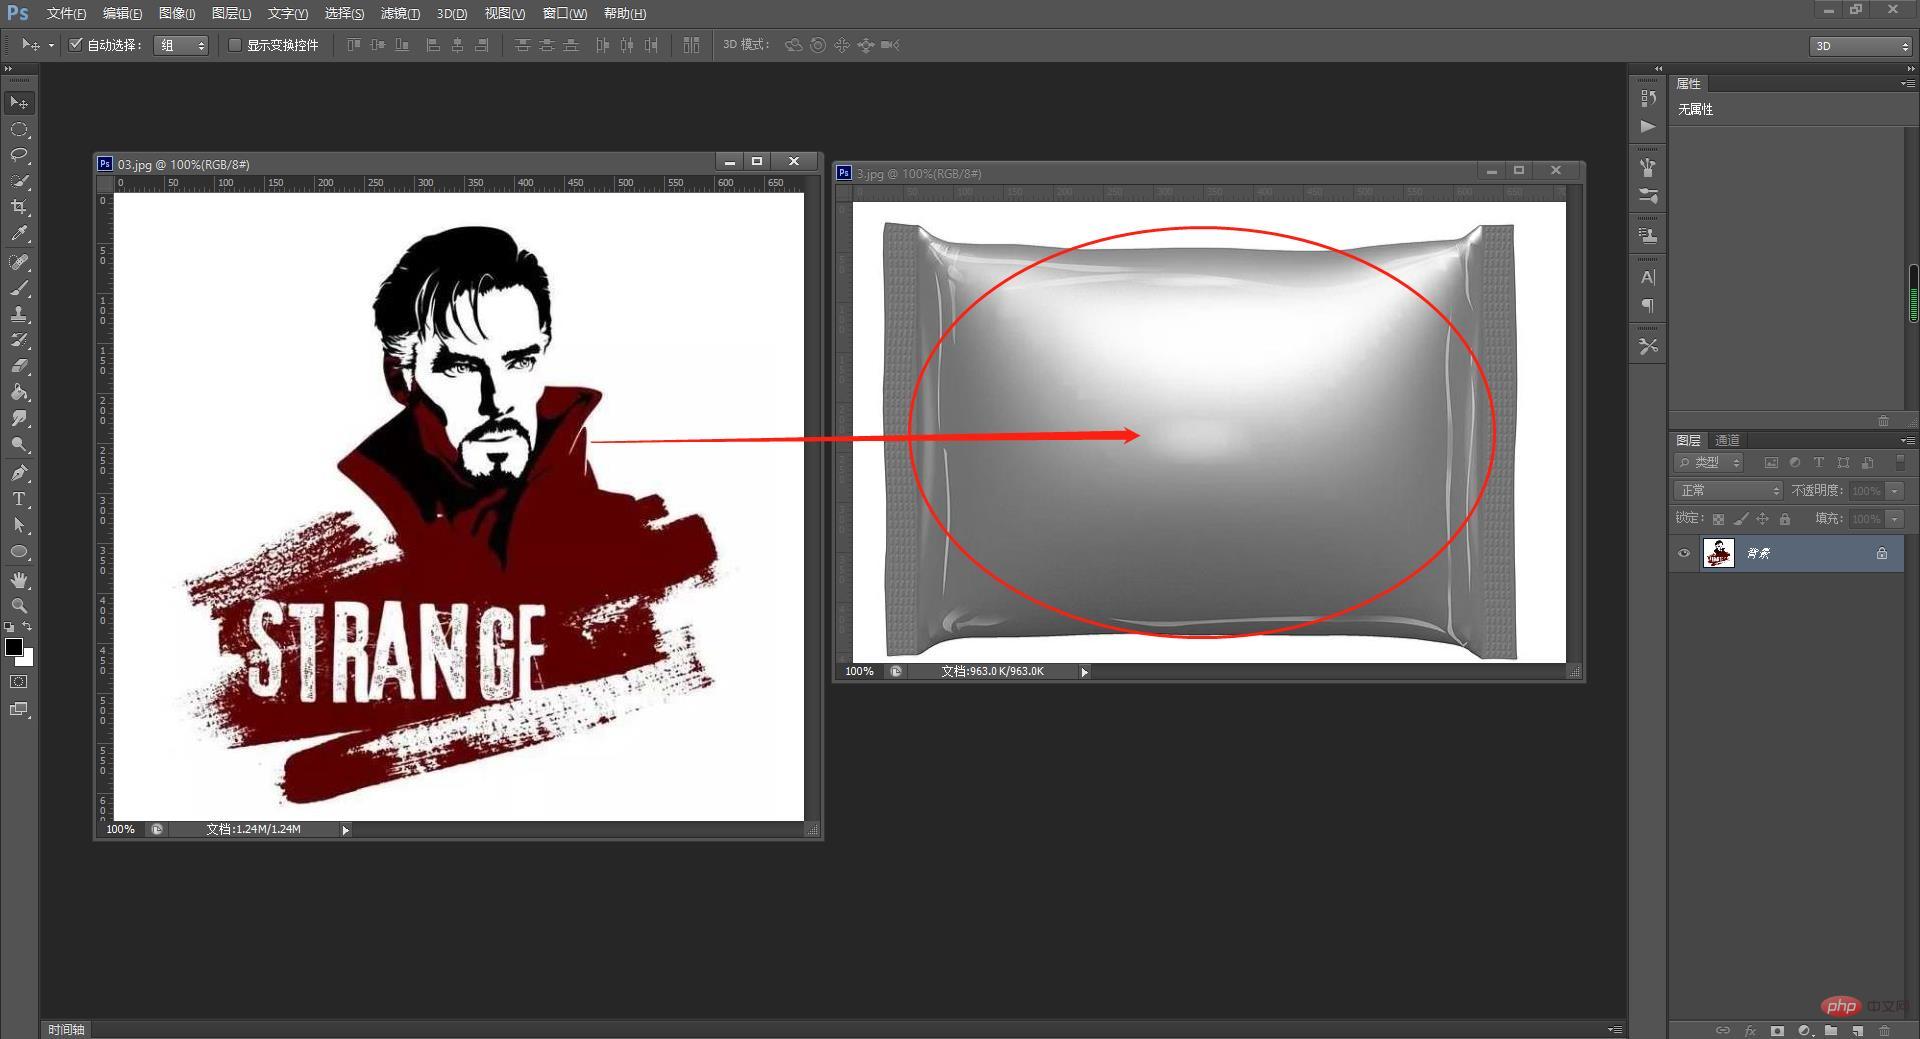Open the auto-select 组 dropdown
The width and height of the screenshot is (1920, 1039).
pyautogui.click(x=181, y=45)
